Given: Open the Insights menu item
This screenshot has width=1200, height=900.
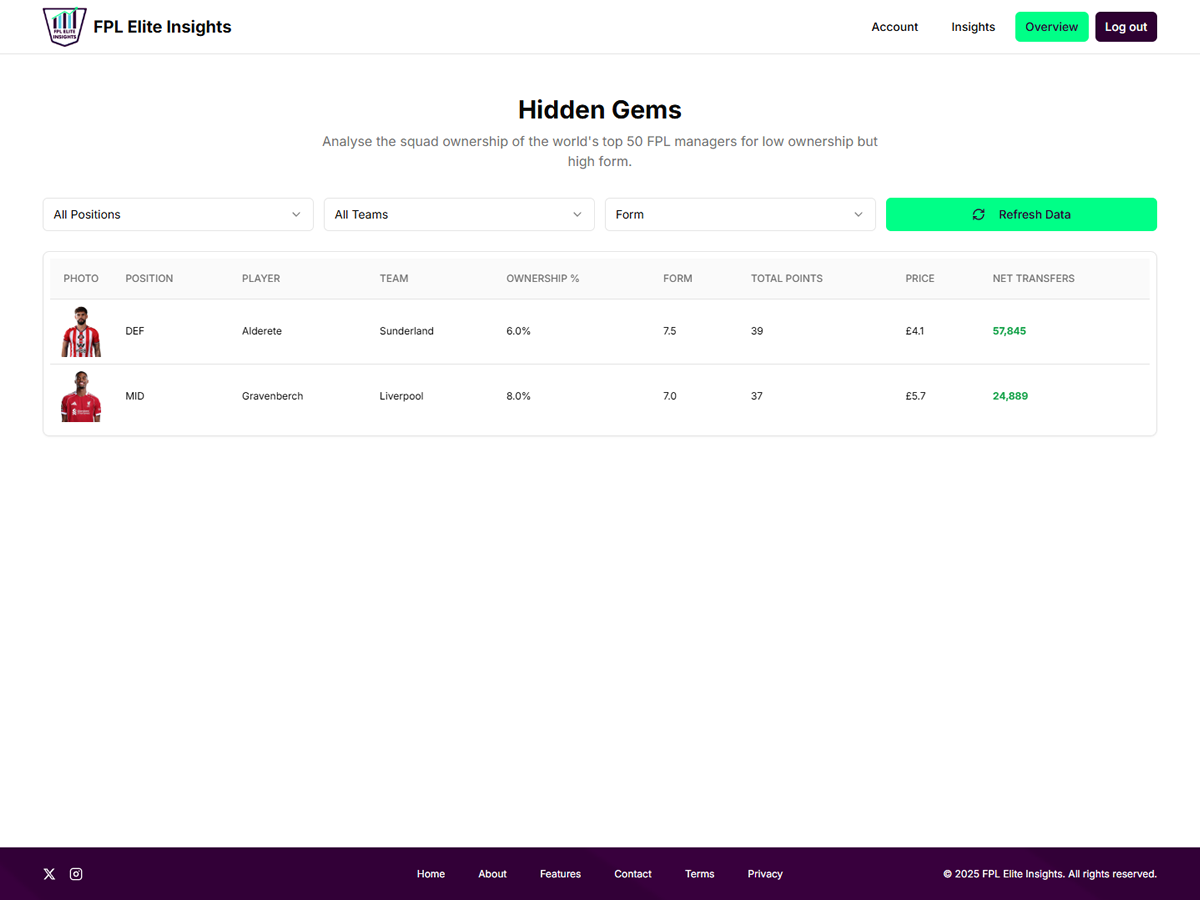Looking at the screenshot, I should tap(973, 27).
